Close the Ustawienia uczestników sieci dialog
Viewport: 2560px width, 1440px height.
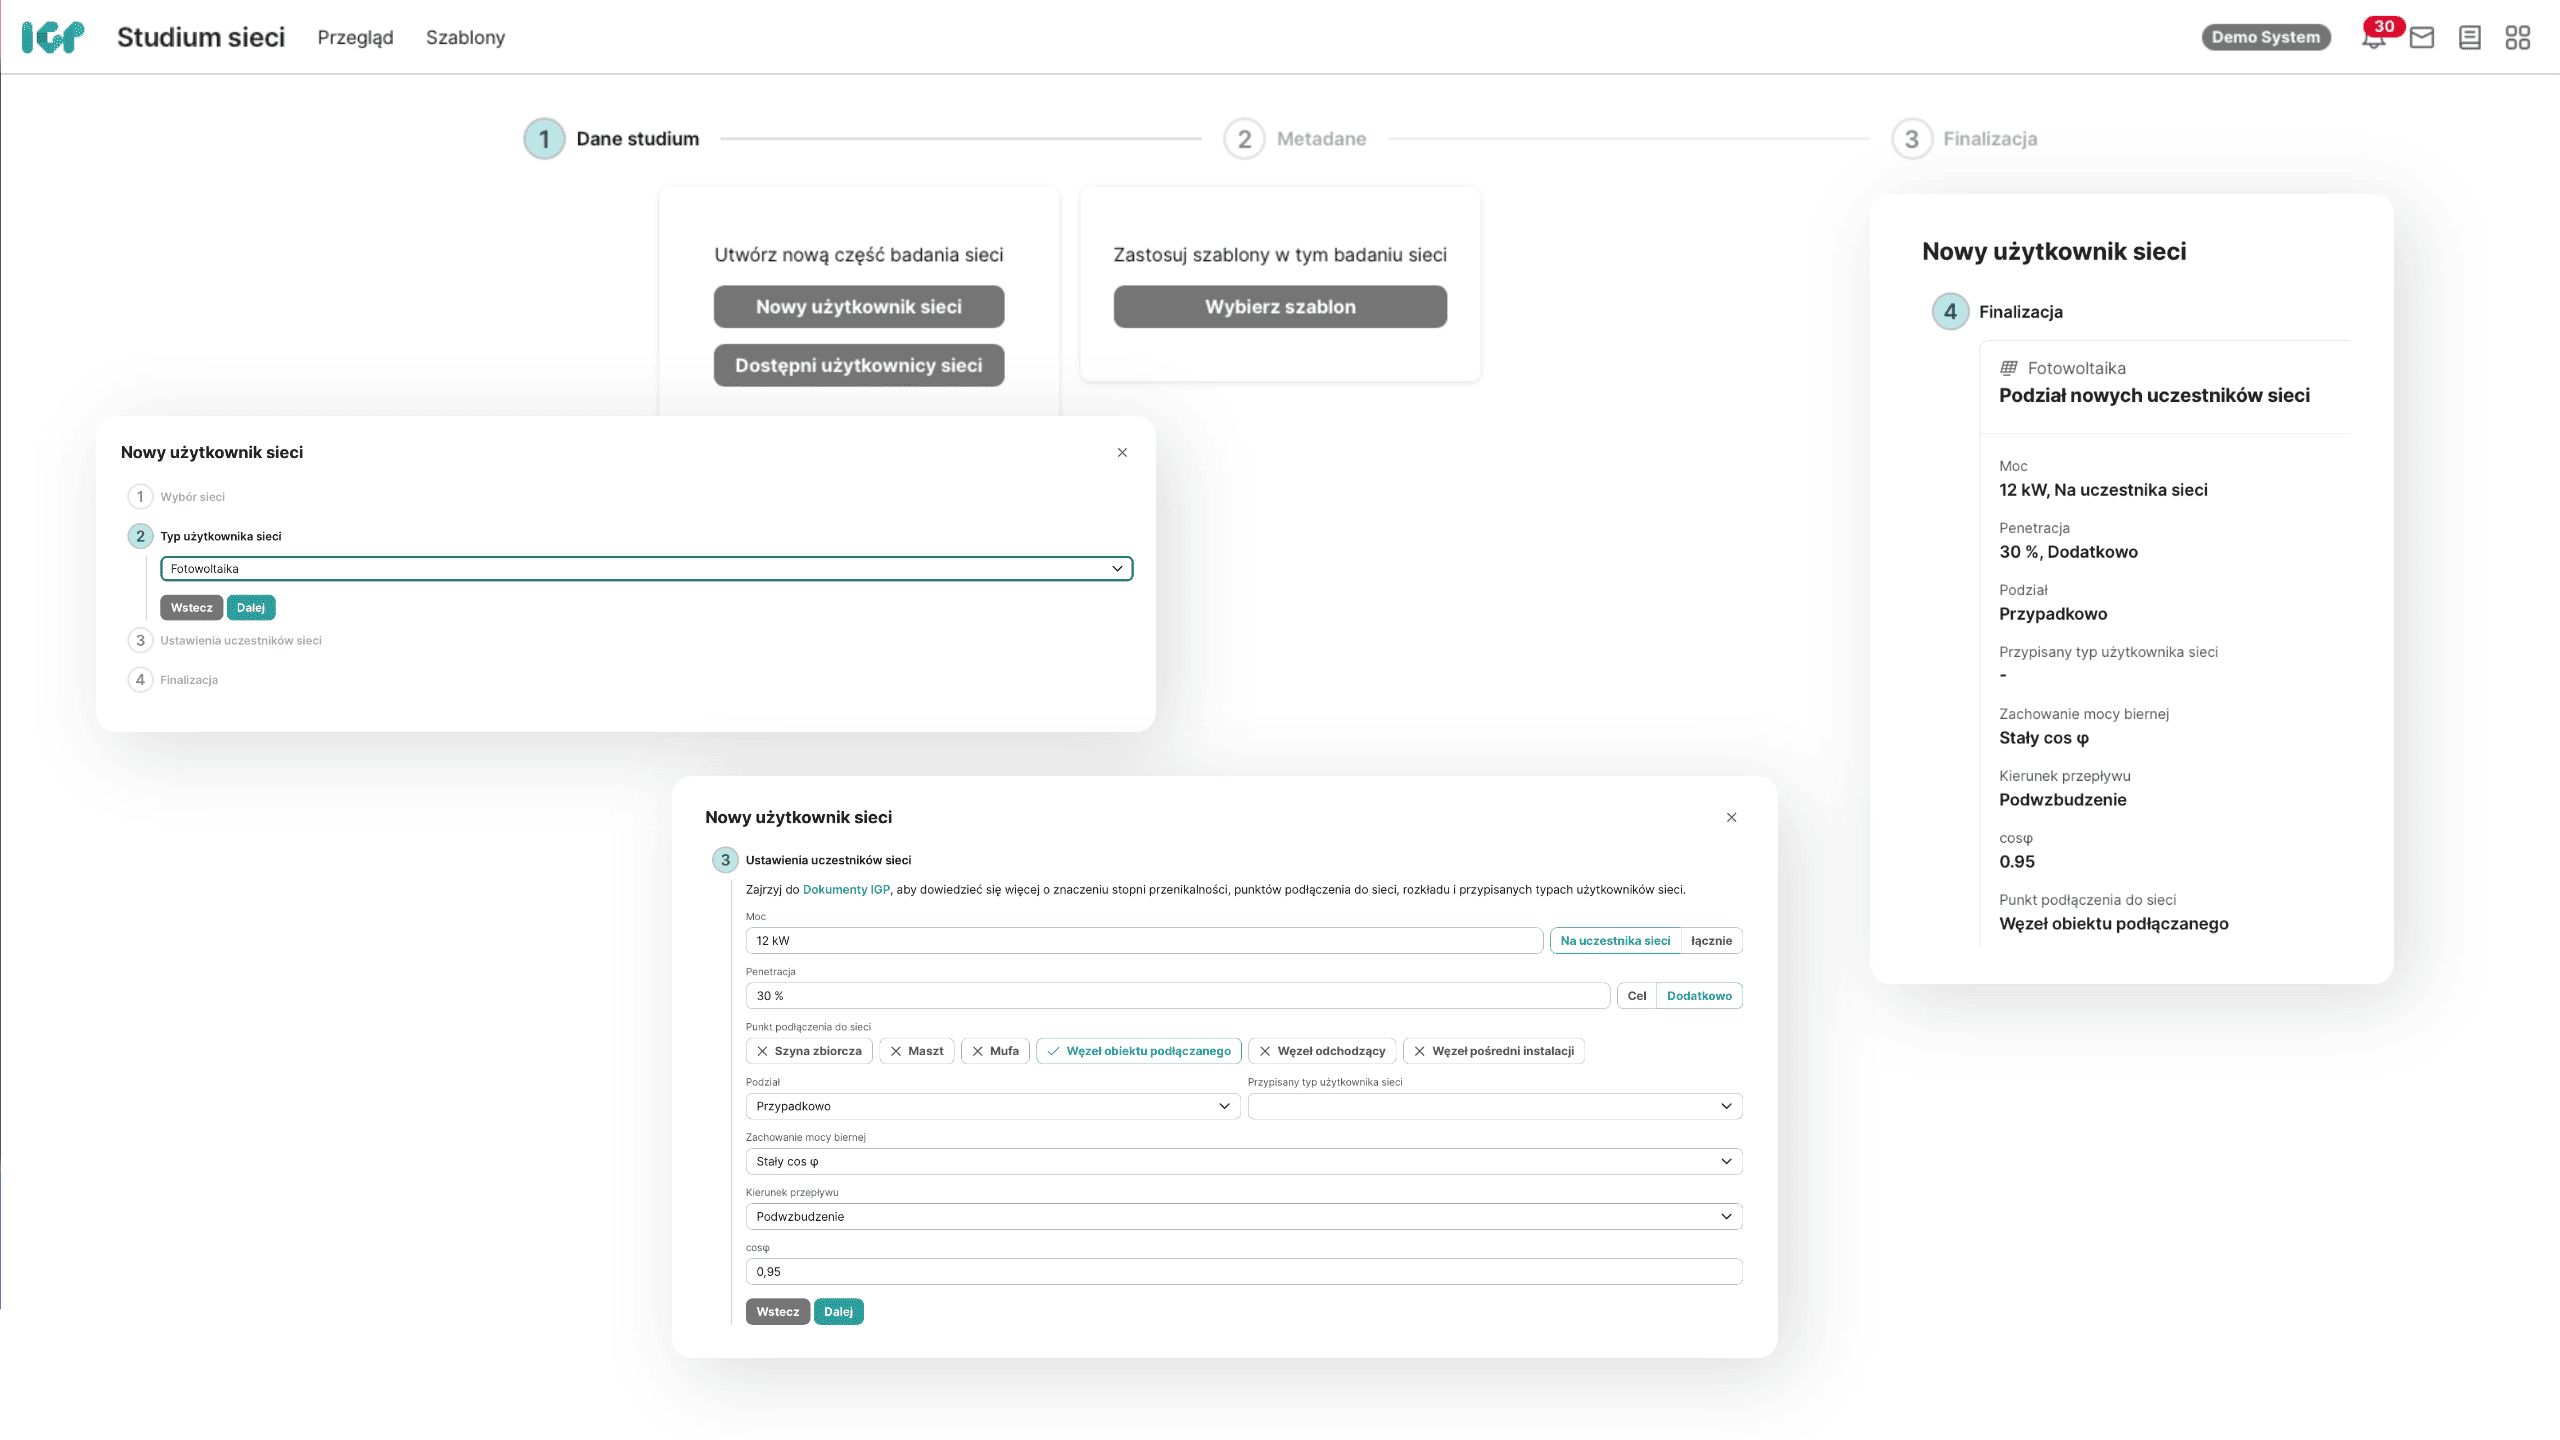coord(1731,818)
